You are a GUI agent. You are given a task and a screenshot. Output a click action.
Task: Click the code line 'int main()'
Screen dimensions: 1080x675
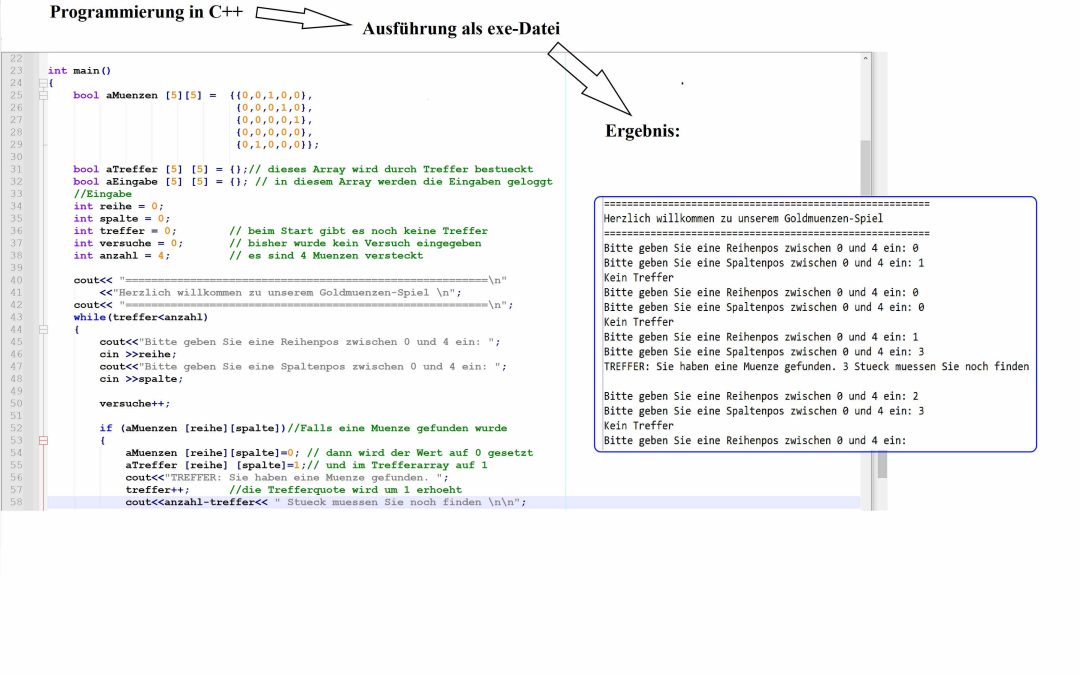[x=79, y=70]
